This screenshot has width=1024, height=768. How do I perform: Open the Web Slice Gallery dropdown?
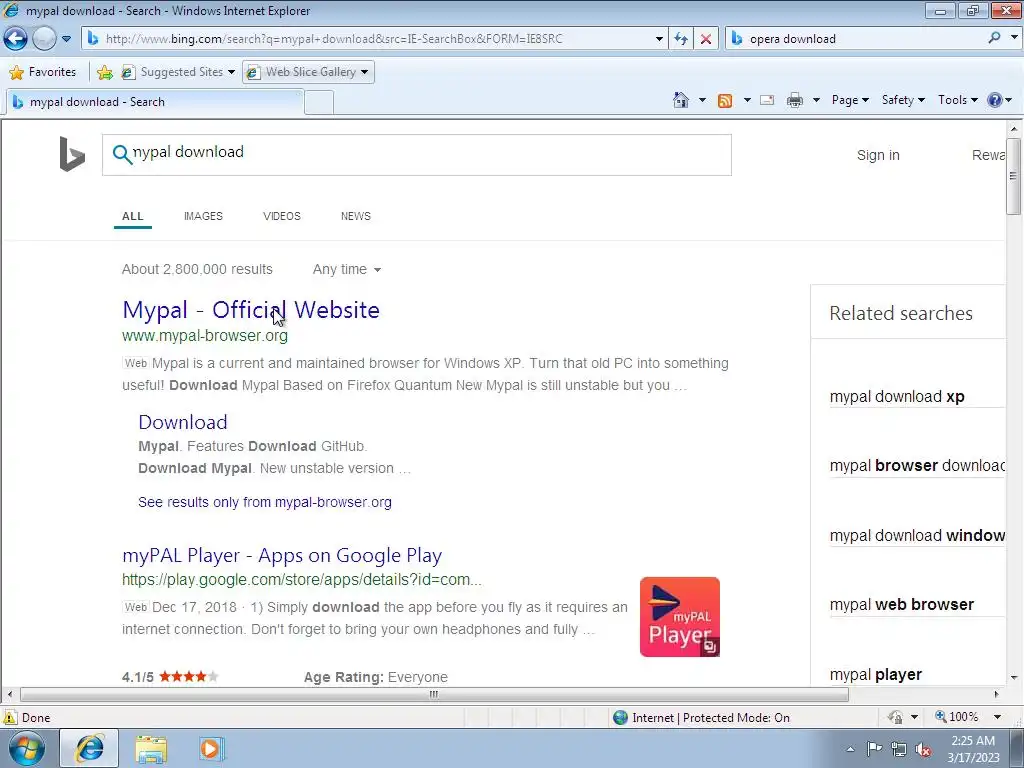tap(308, 72)
